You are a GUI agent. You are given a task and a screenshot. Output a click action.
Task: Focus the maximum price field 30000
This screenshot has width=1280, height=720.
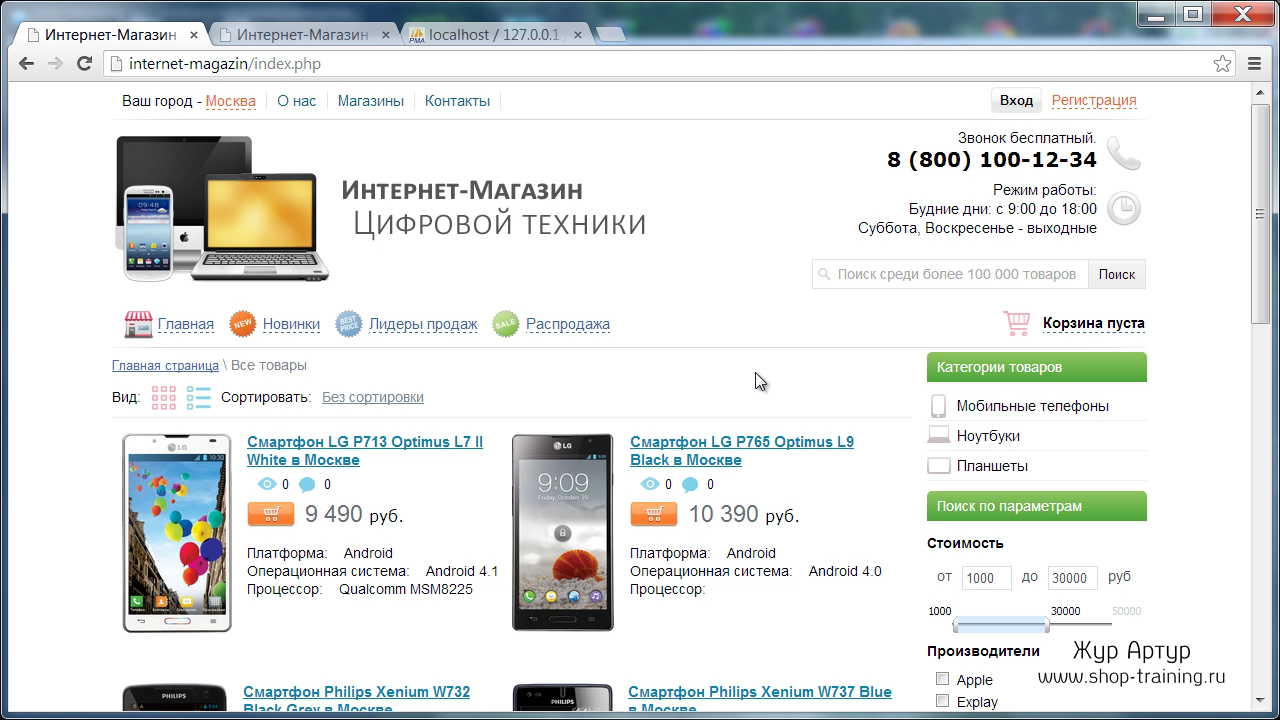click(x=1073, y=578)
